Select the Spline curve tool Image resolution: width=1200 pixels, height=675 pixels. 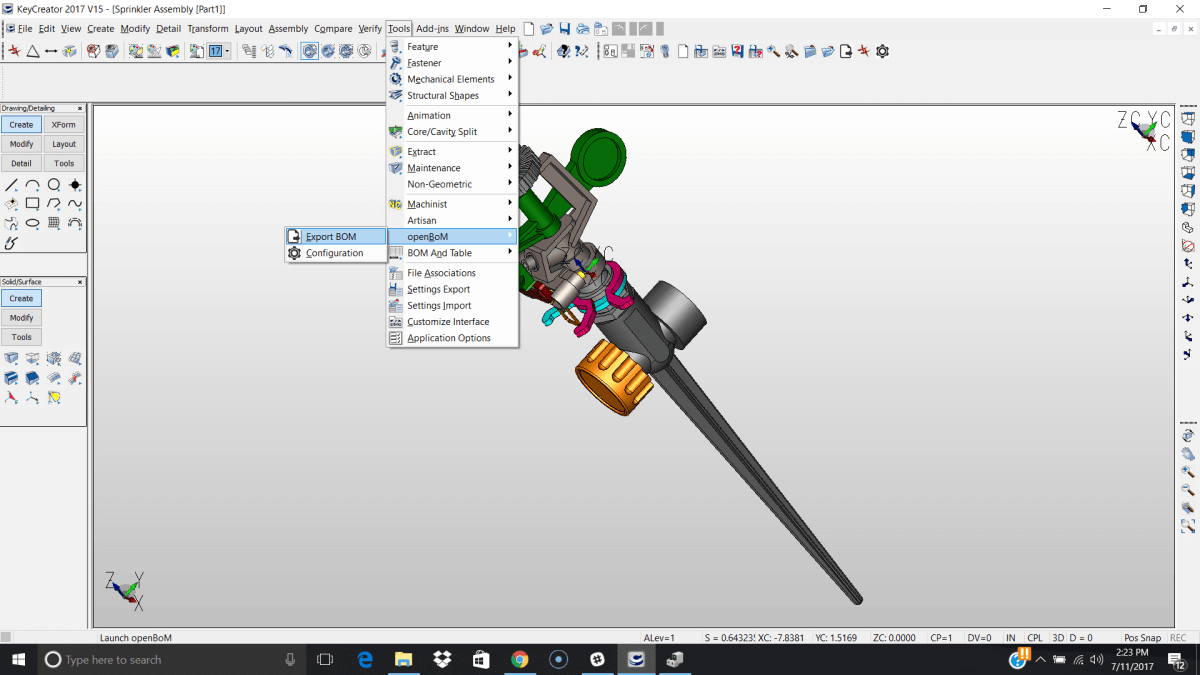point(75,204)
